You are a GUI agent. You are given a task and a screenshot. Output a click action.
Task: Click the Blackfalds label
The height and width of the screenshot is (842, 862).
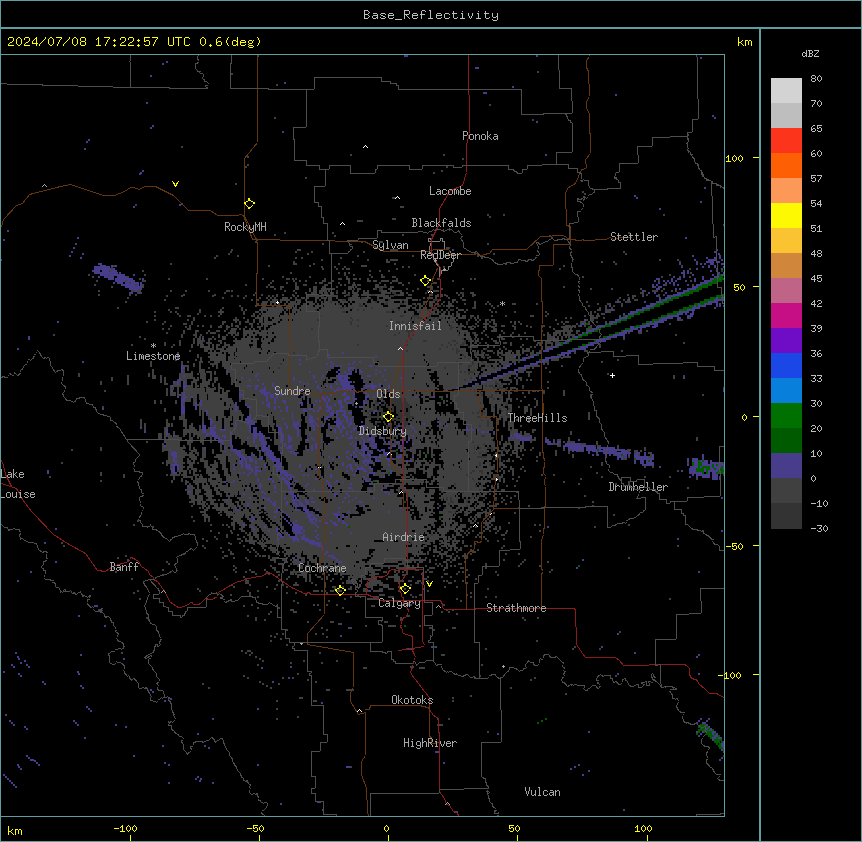point(441,223)
